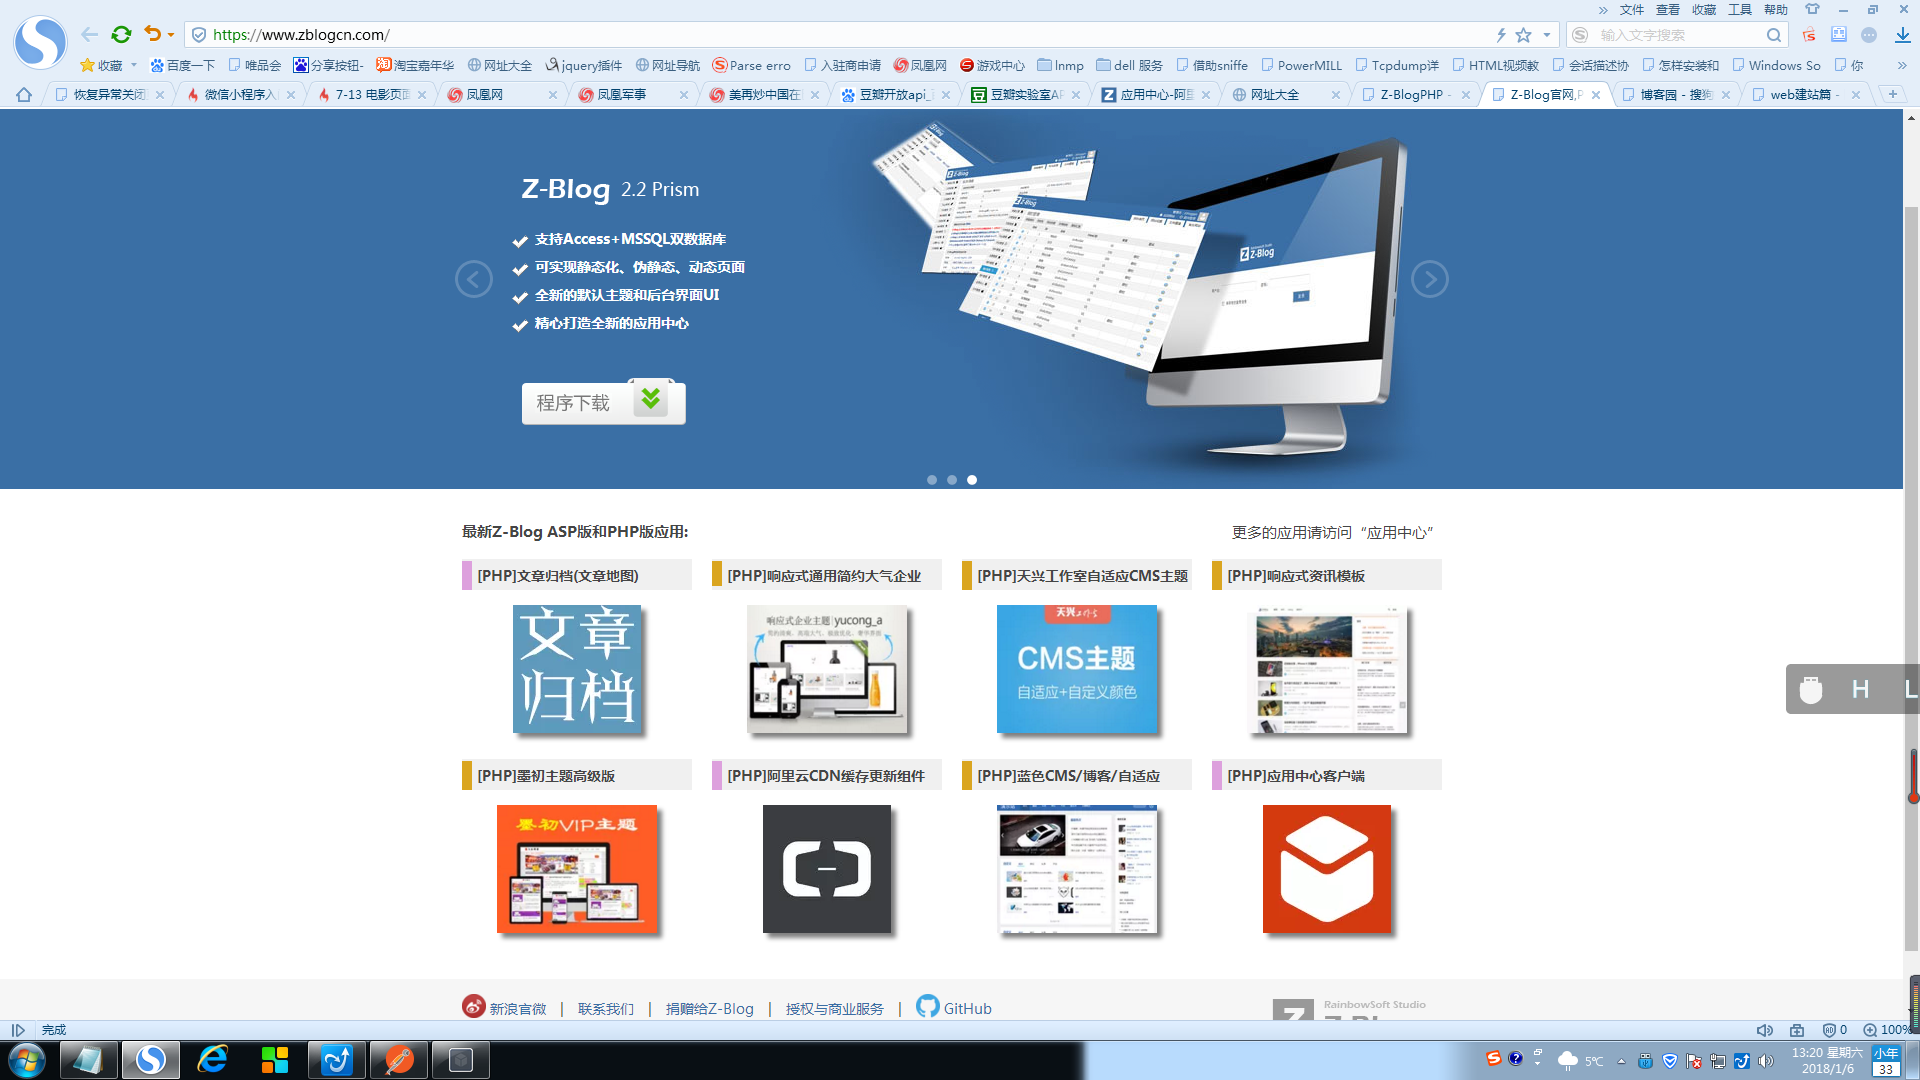The image size is (1920, 1080).
Task: Click Sogou browser taskbar icon
Action: 150,1060
